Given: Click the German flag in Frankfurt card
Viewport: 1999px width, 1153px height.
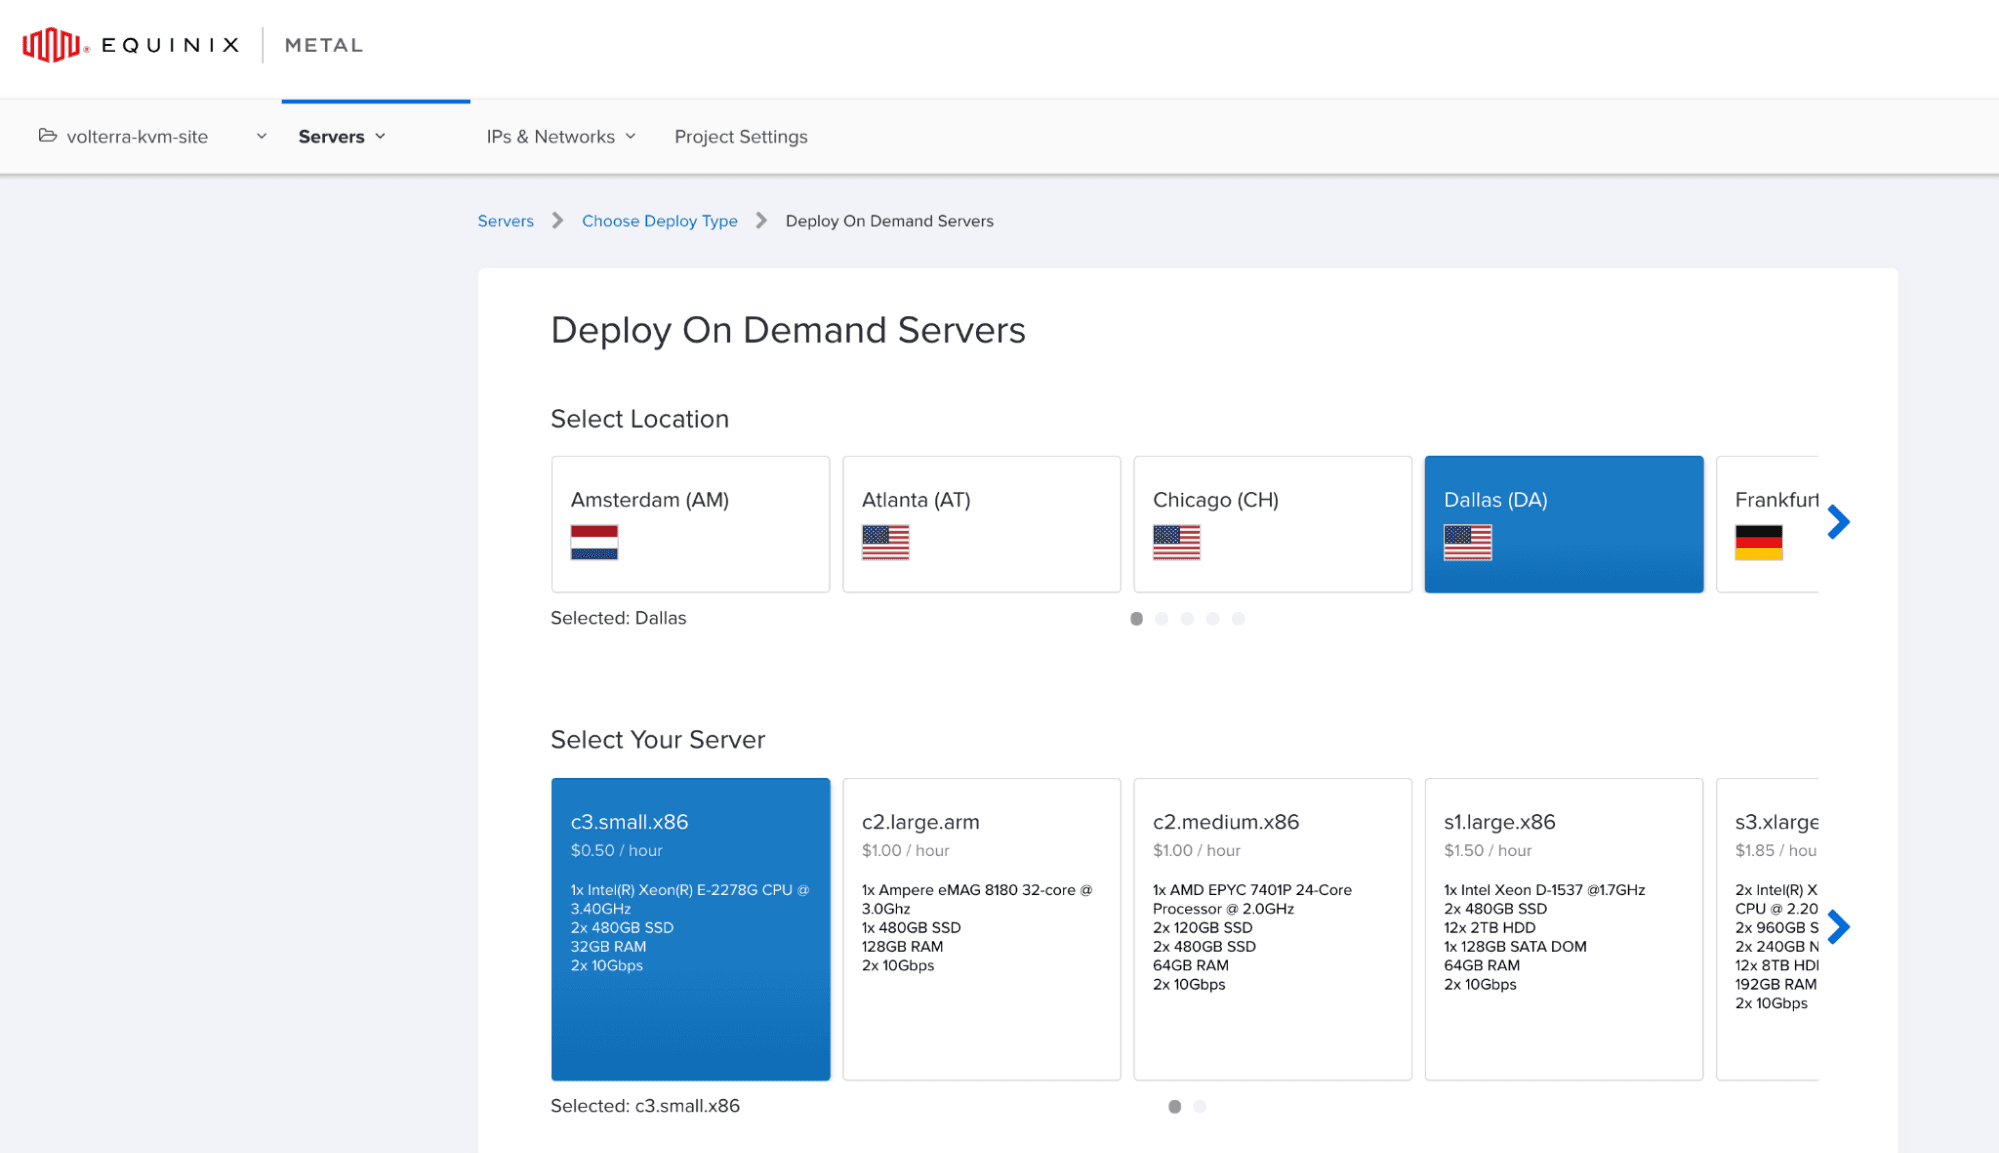Looking at the screenshot, I should click(1758, 542).
